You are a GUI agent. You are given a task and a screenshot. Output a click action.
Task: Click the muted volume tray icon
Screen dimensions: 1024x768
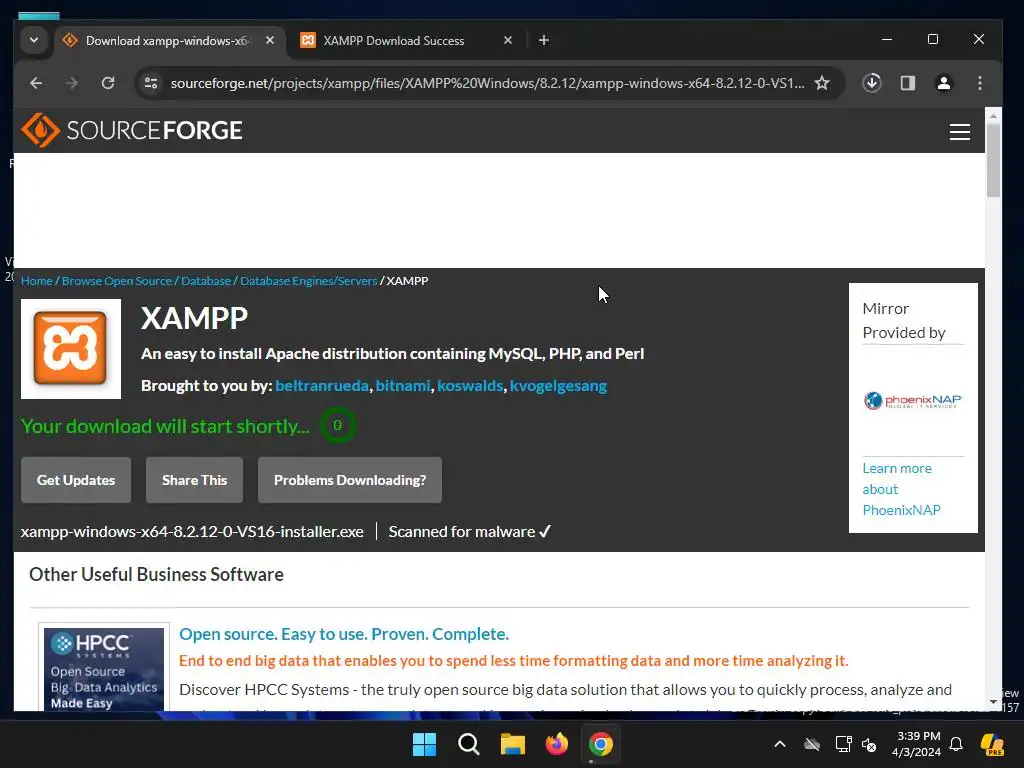(869, 744)
